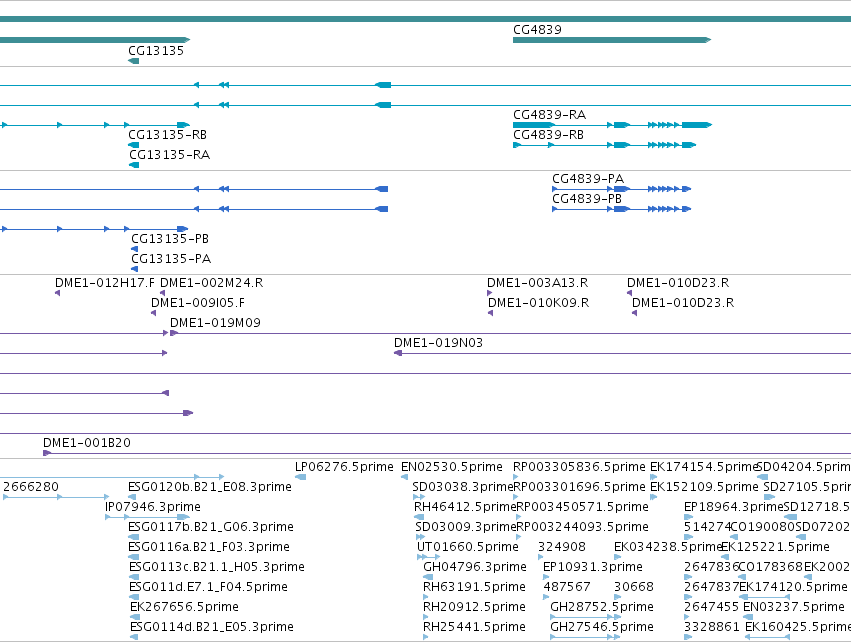Select EST LP06276.5prime label
Screen dimensions: 851x642
pos(344,467)
